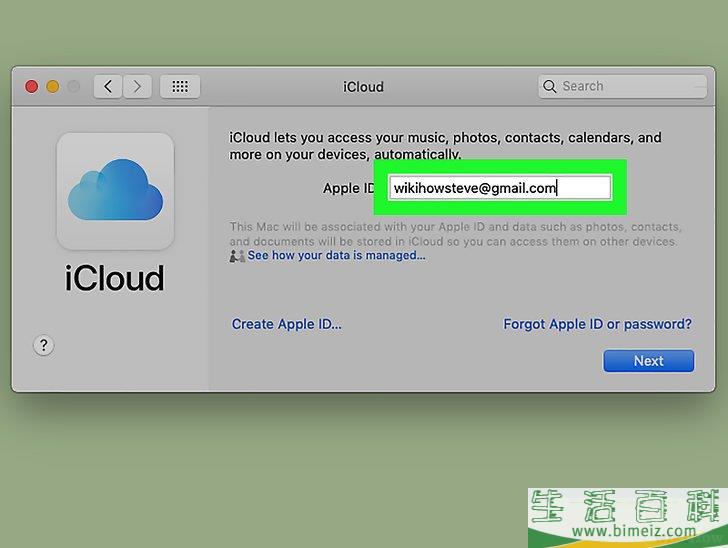This screenshot has width=728, height=548.
Task: Click the iCloud lets you access description text
Action: (445, 146)
